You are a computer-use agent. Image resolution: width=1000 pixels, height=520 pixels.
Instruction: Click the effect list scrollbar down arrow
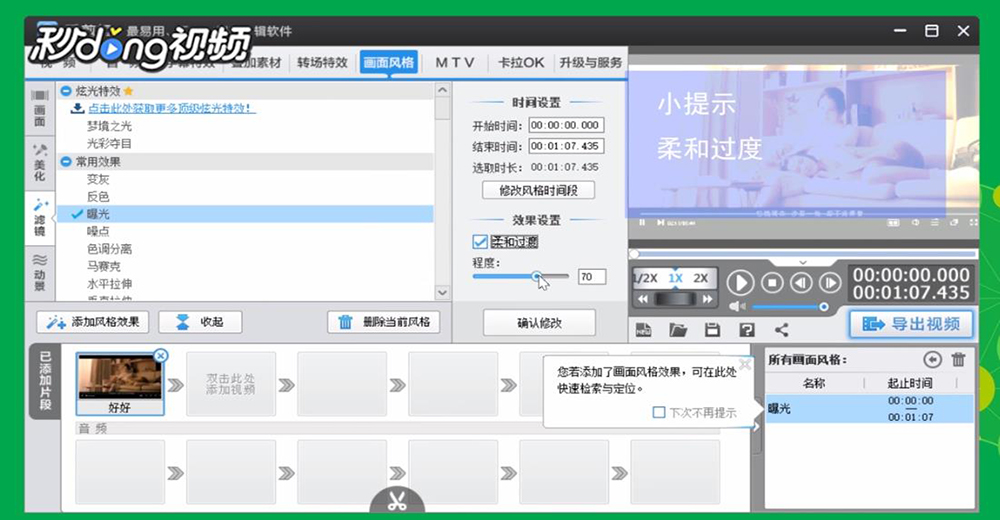point(442,292)
